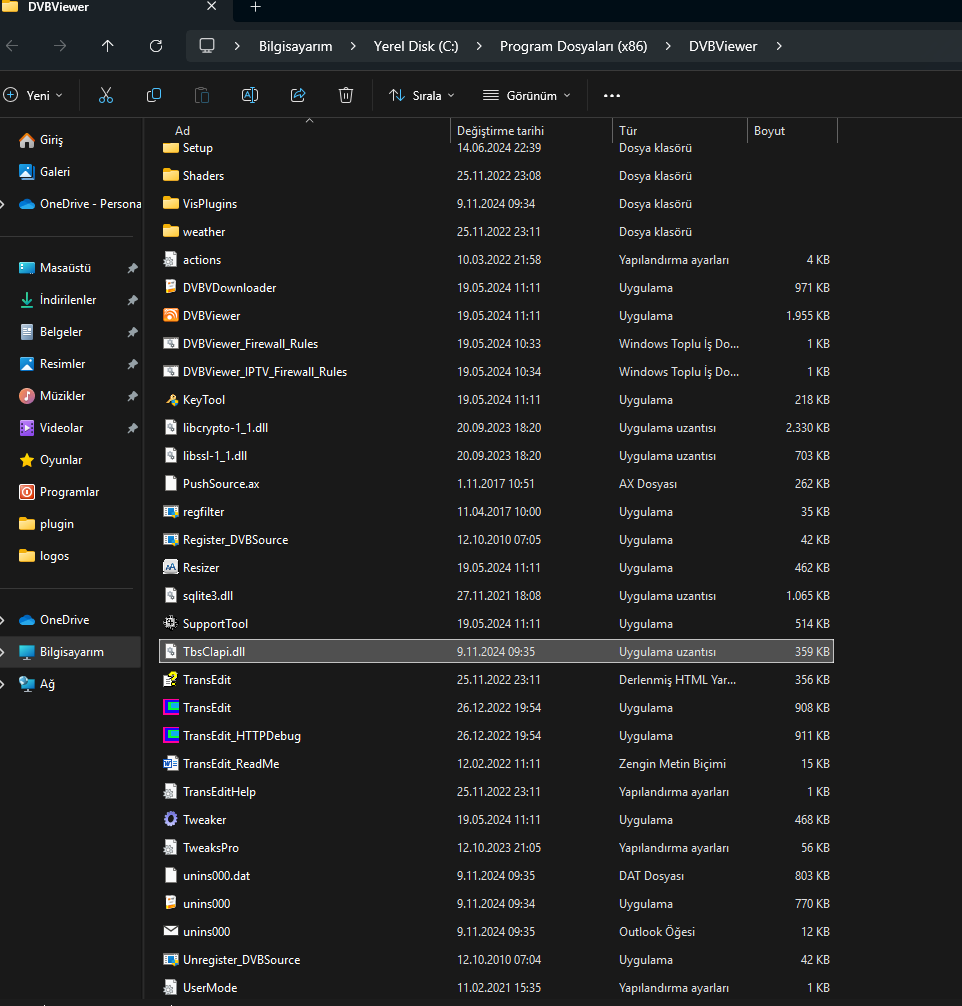
Task: Select the TransEdit_ReadMe file
Action: (x=231, y=764)
